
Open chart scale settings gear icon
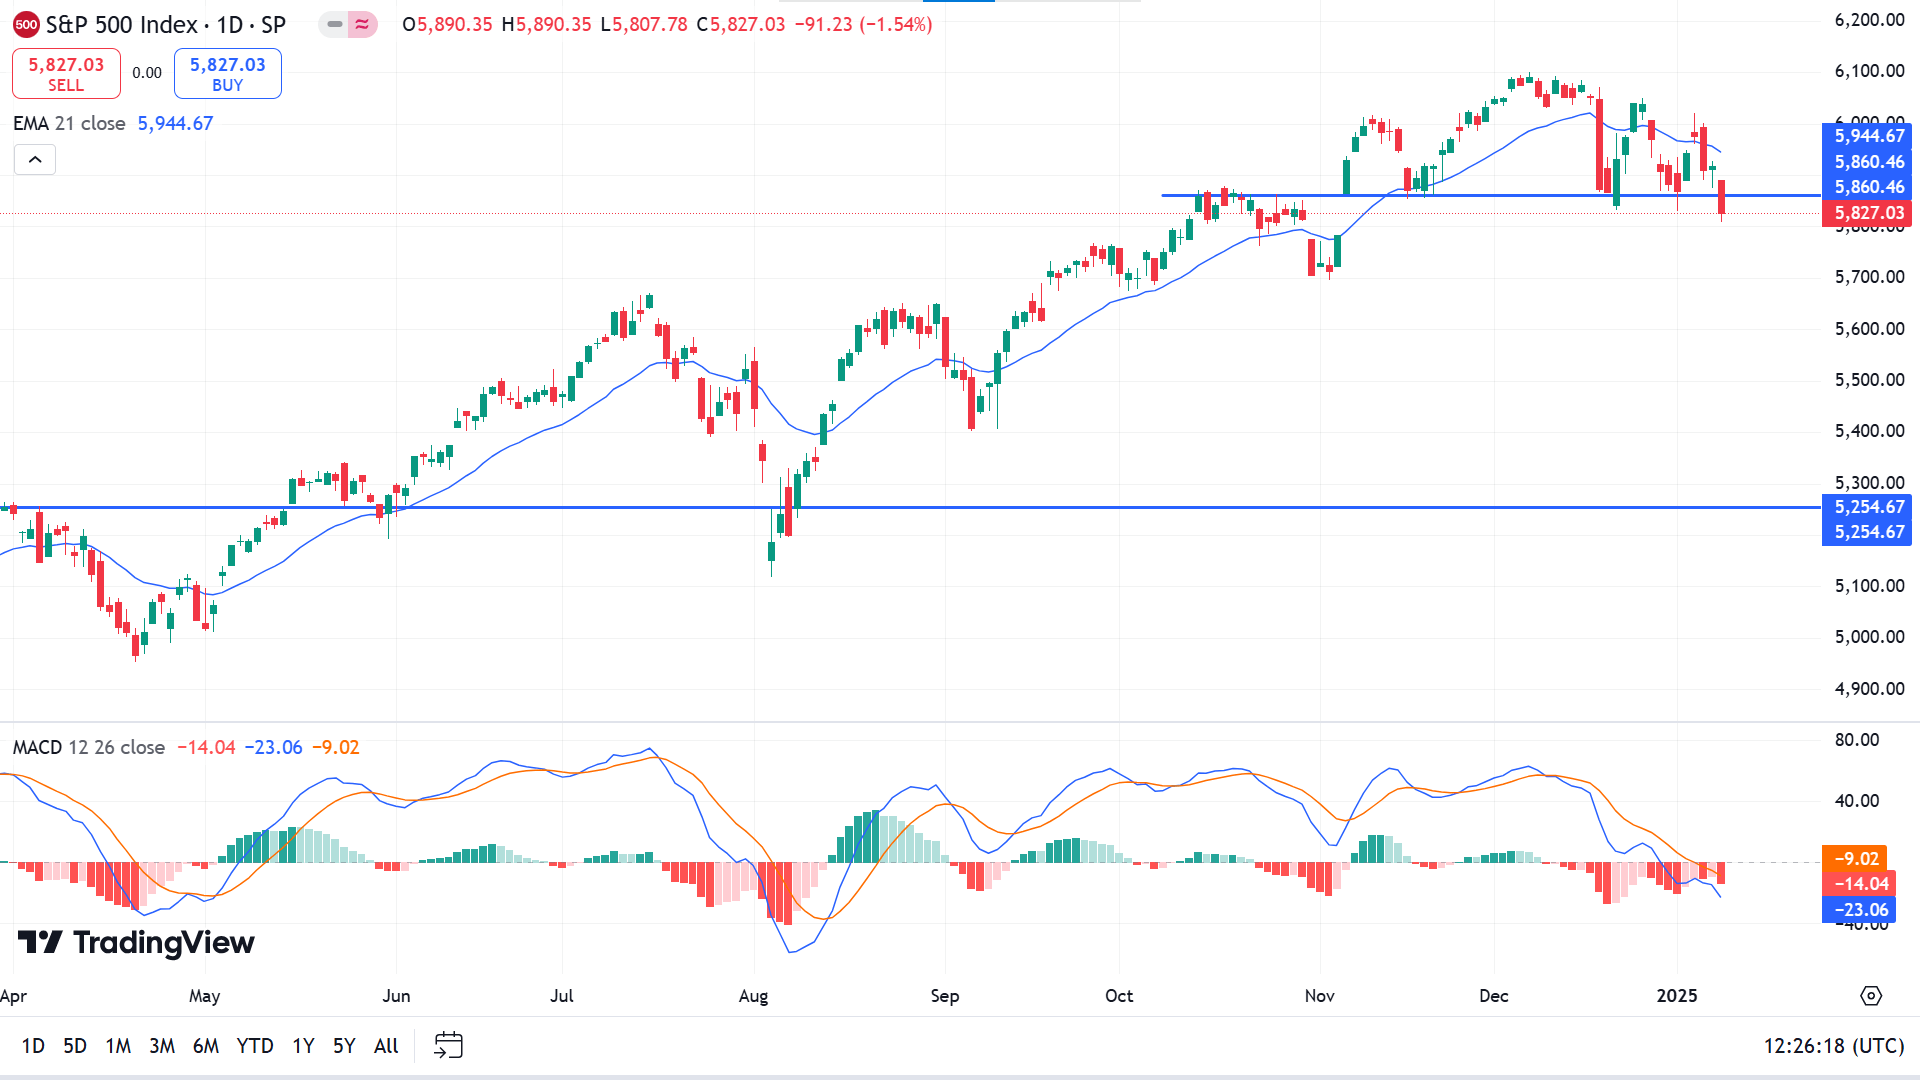tap(1871, 996)
